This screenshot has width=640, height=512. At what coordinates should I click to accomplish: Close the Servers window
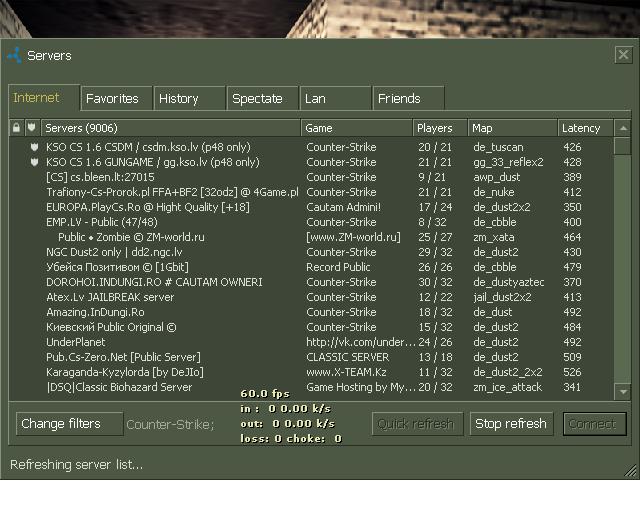[x=623, y=55]
